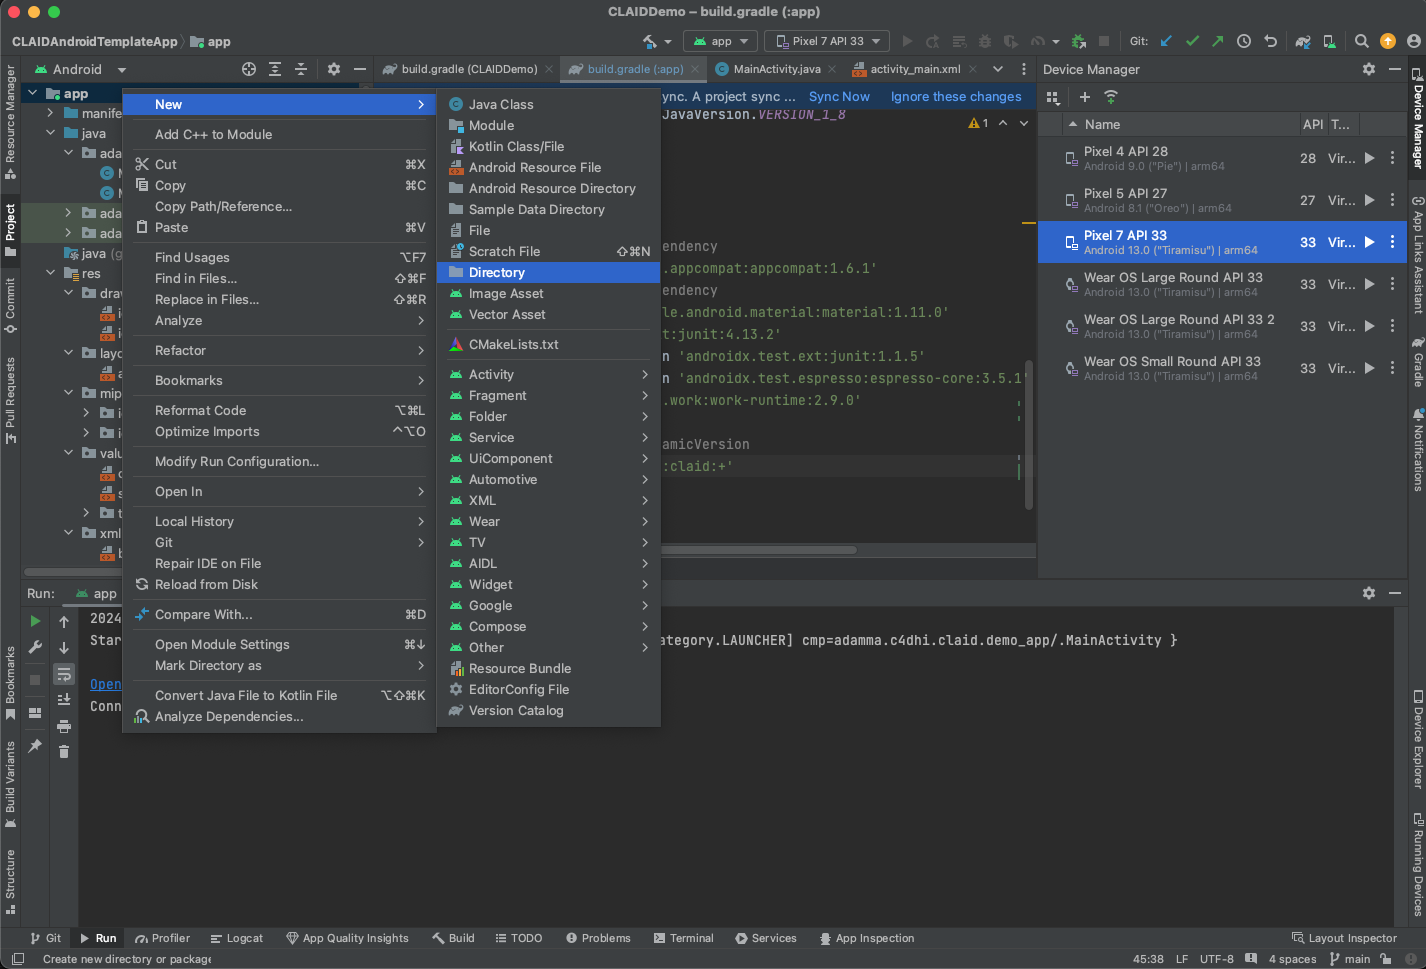Open the Pixel 7 API 33 device dropdown
Viewport: 1426px width, 969px height.
click(x=828, y=41)
